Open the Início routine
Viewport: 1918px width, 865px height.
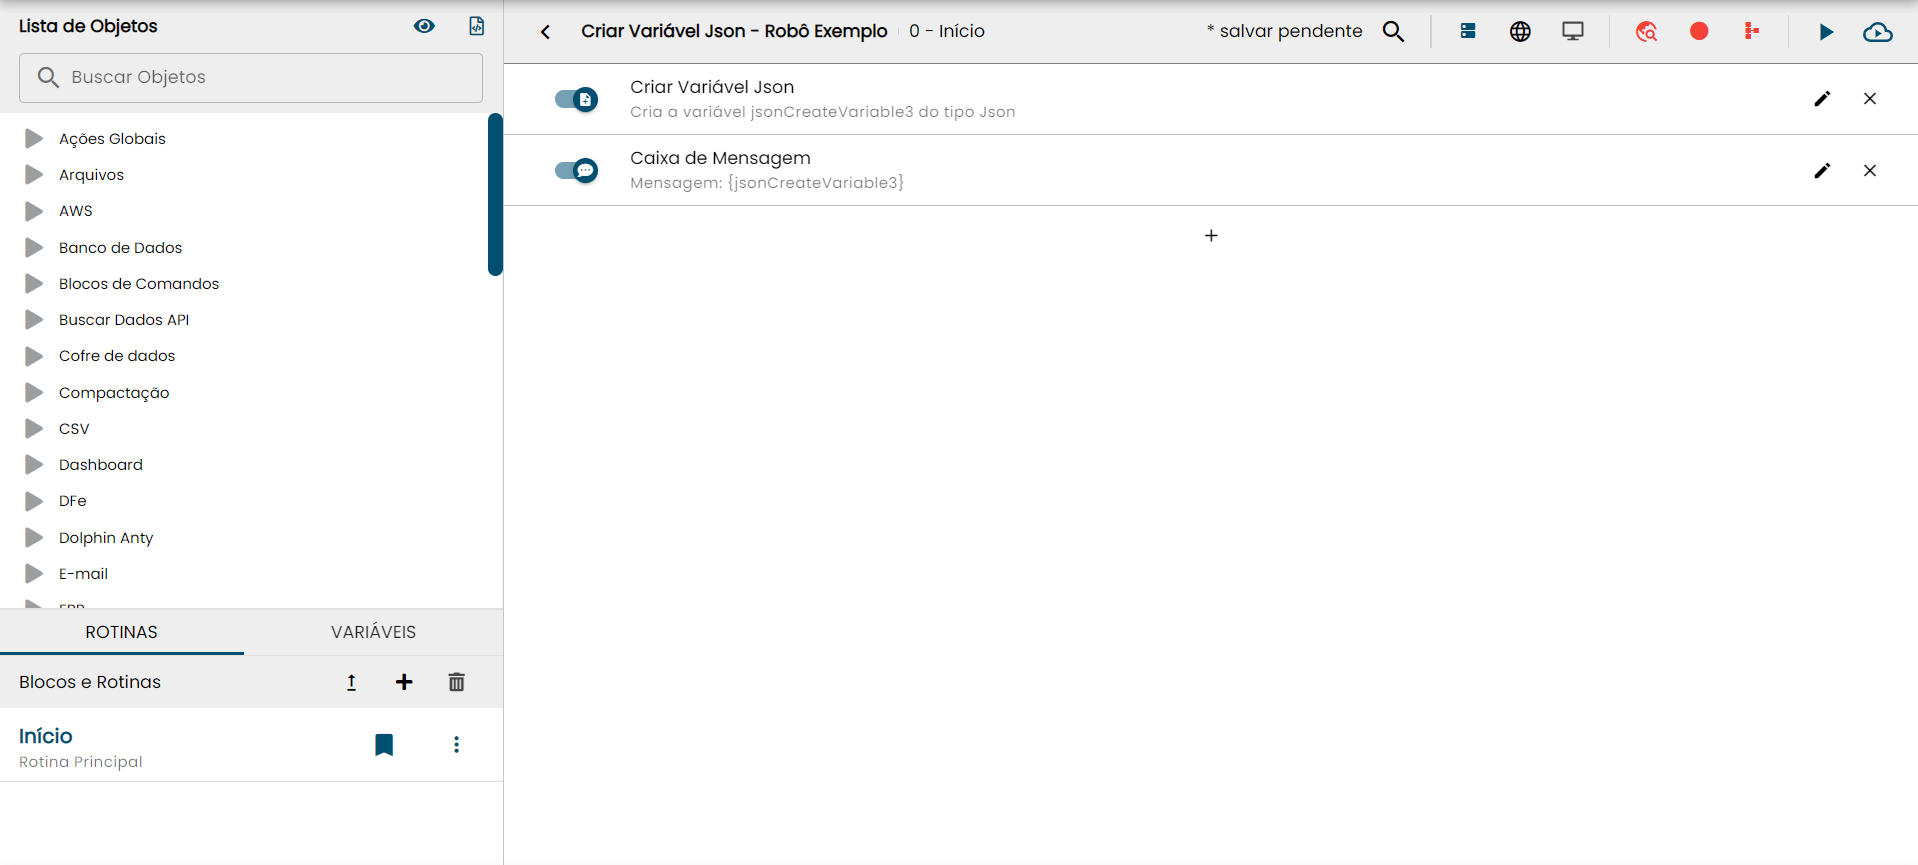[x=46, y=737]
